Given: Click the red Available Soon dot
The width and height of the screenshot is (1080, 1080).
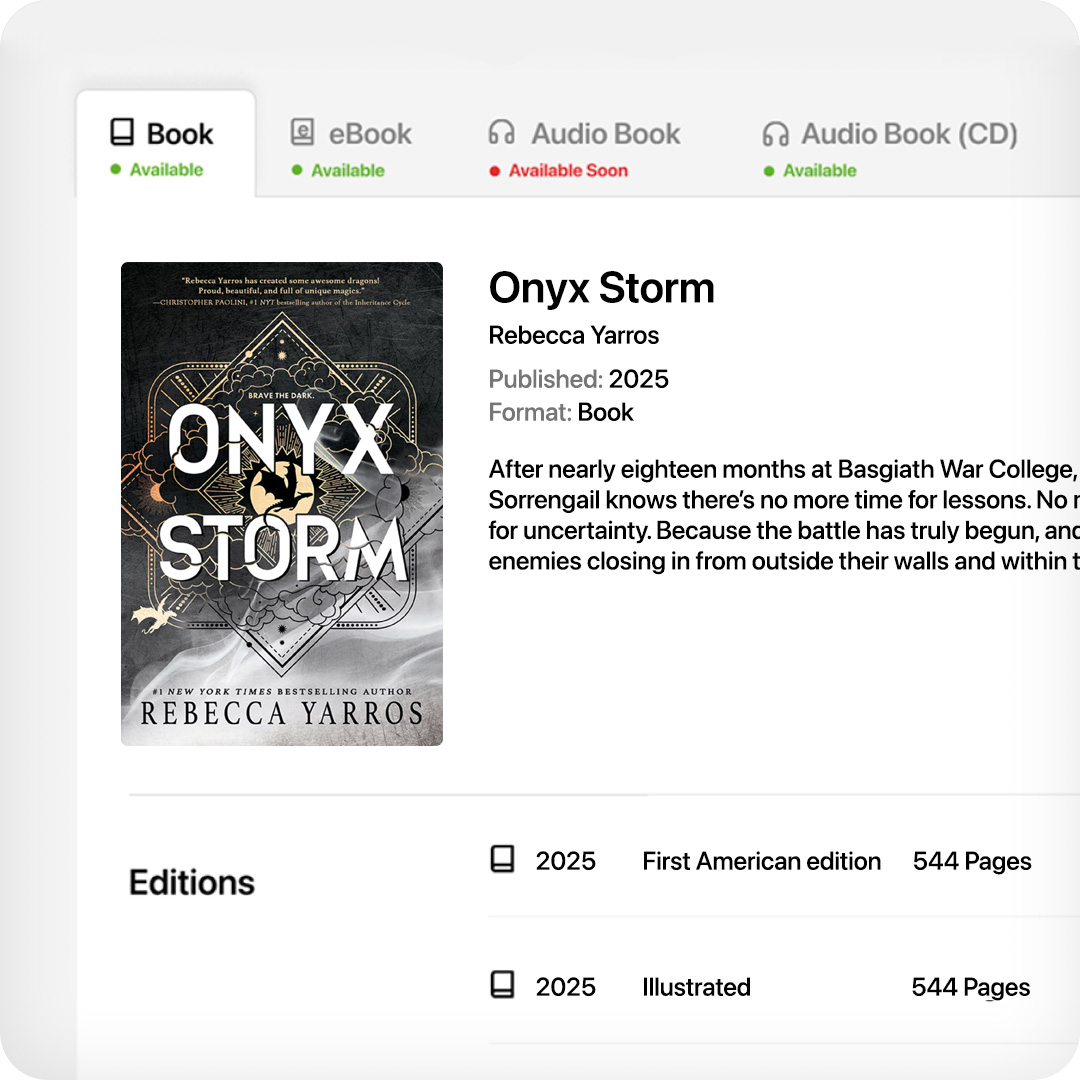Looking at the screenshot, I should point(495,171).
